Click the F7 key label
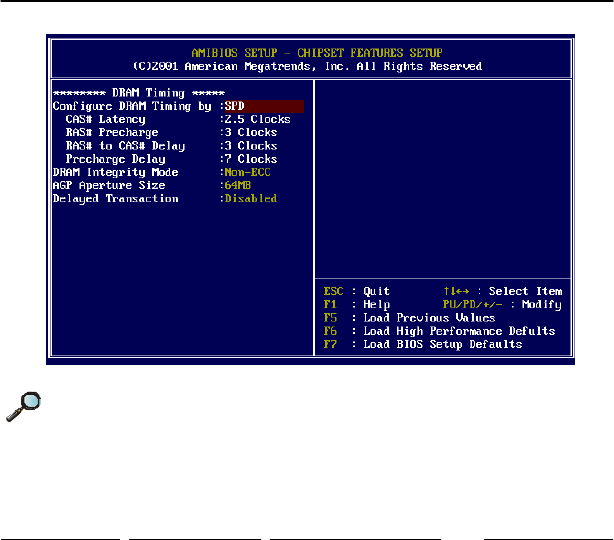The width and height of the screenshot is (614, 540). (330, 344)
